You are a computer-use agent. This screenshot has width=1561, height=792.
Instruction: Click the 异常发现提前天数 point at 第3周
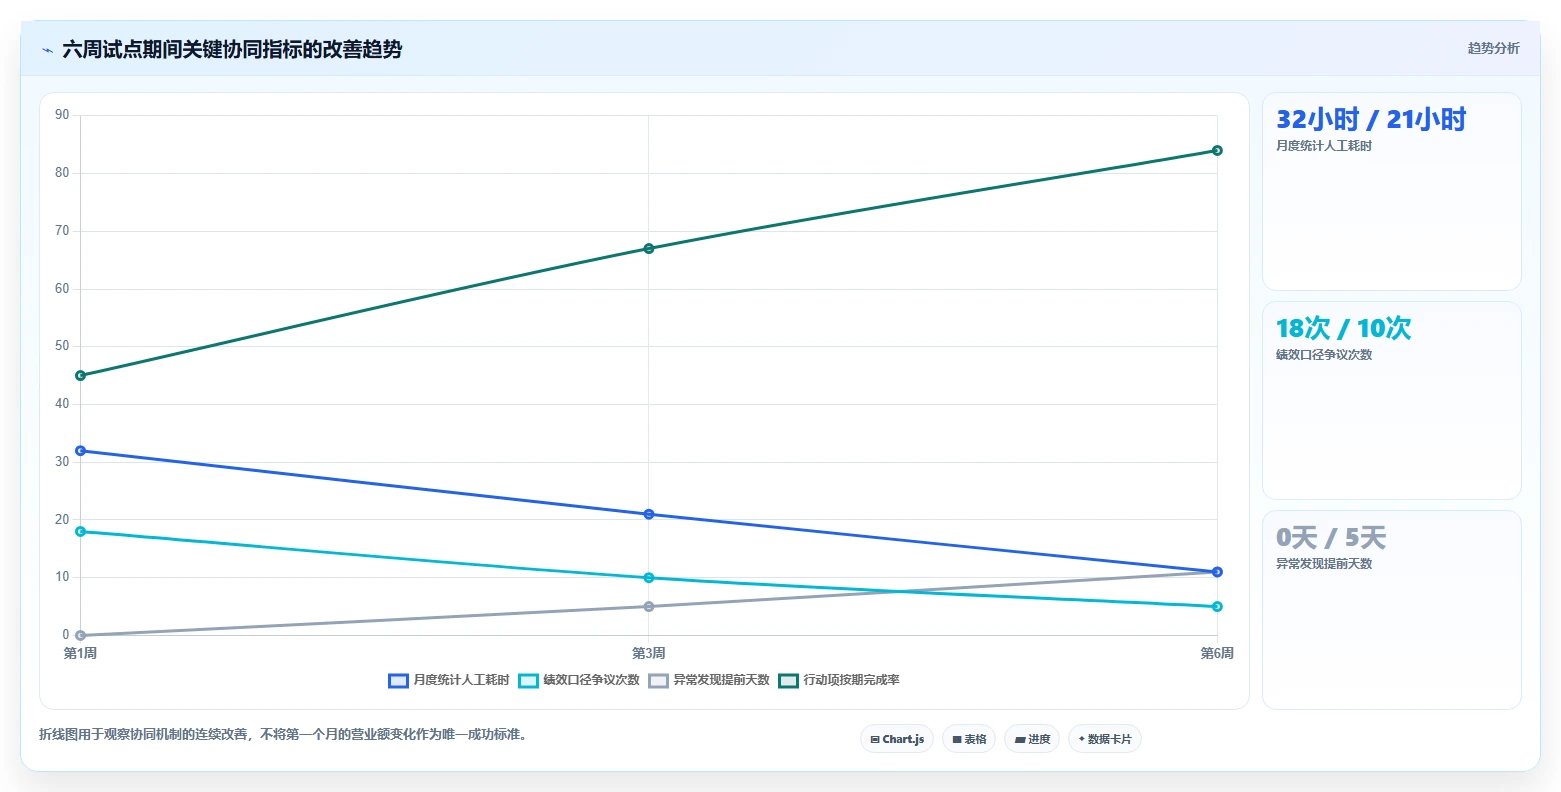pyautogui.click(x=649, y=606)
